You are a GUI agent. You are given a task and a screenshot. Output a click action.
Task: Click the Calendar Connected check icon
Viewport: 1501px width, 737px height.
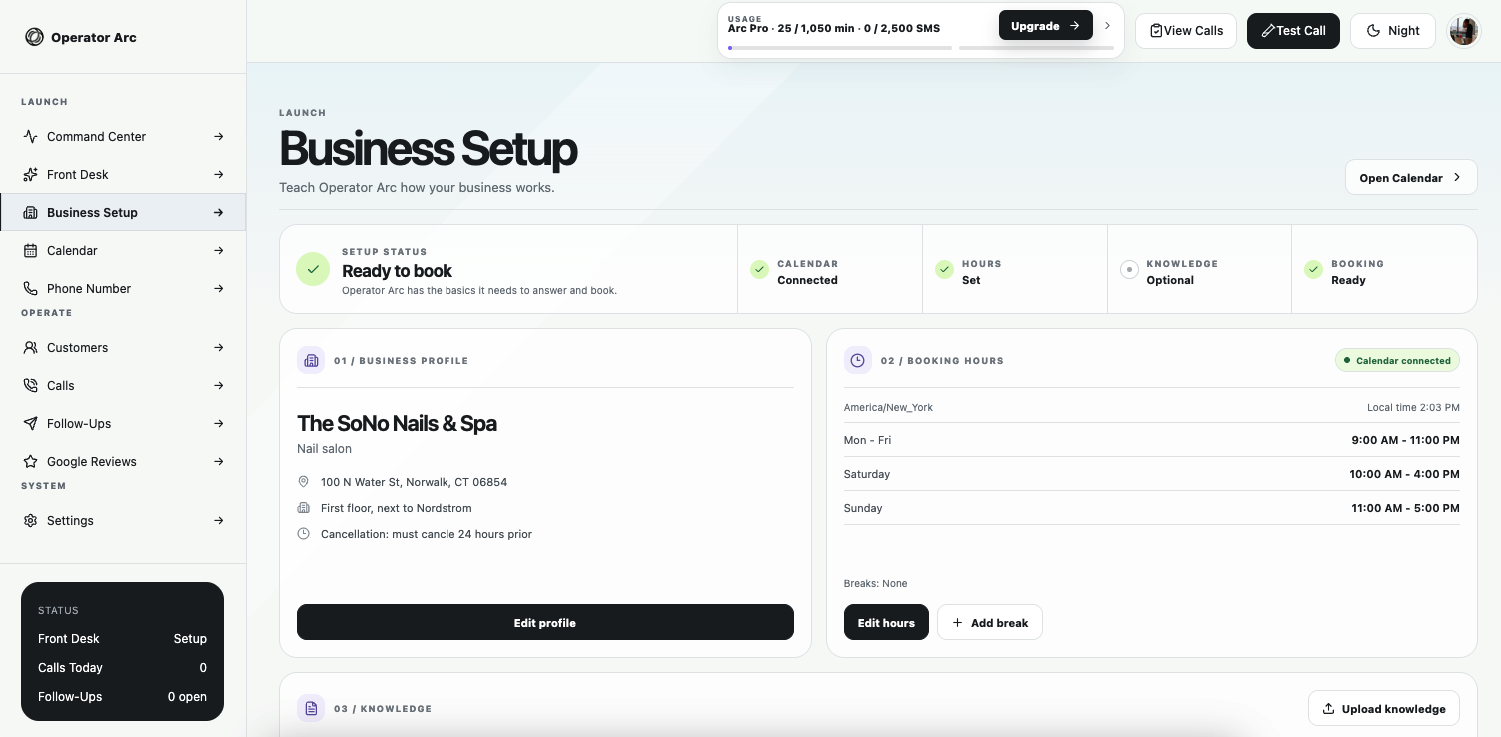click(x=759, y=269)
